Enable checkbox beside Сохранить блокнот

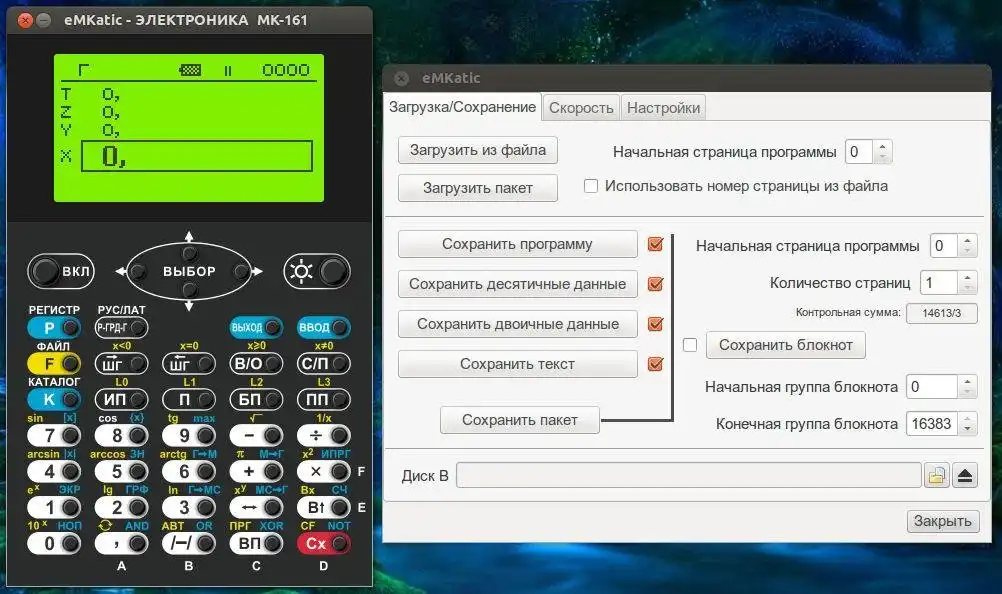690,345
